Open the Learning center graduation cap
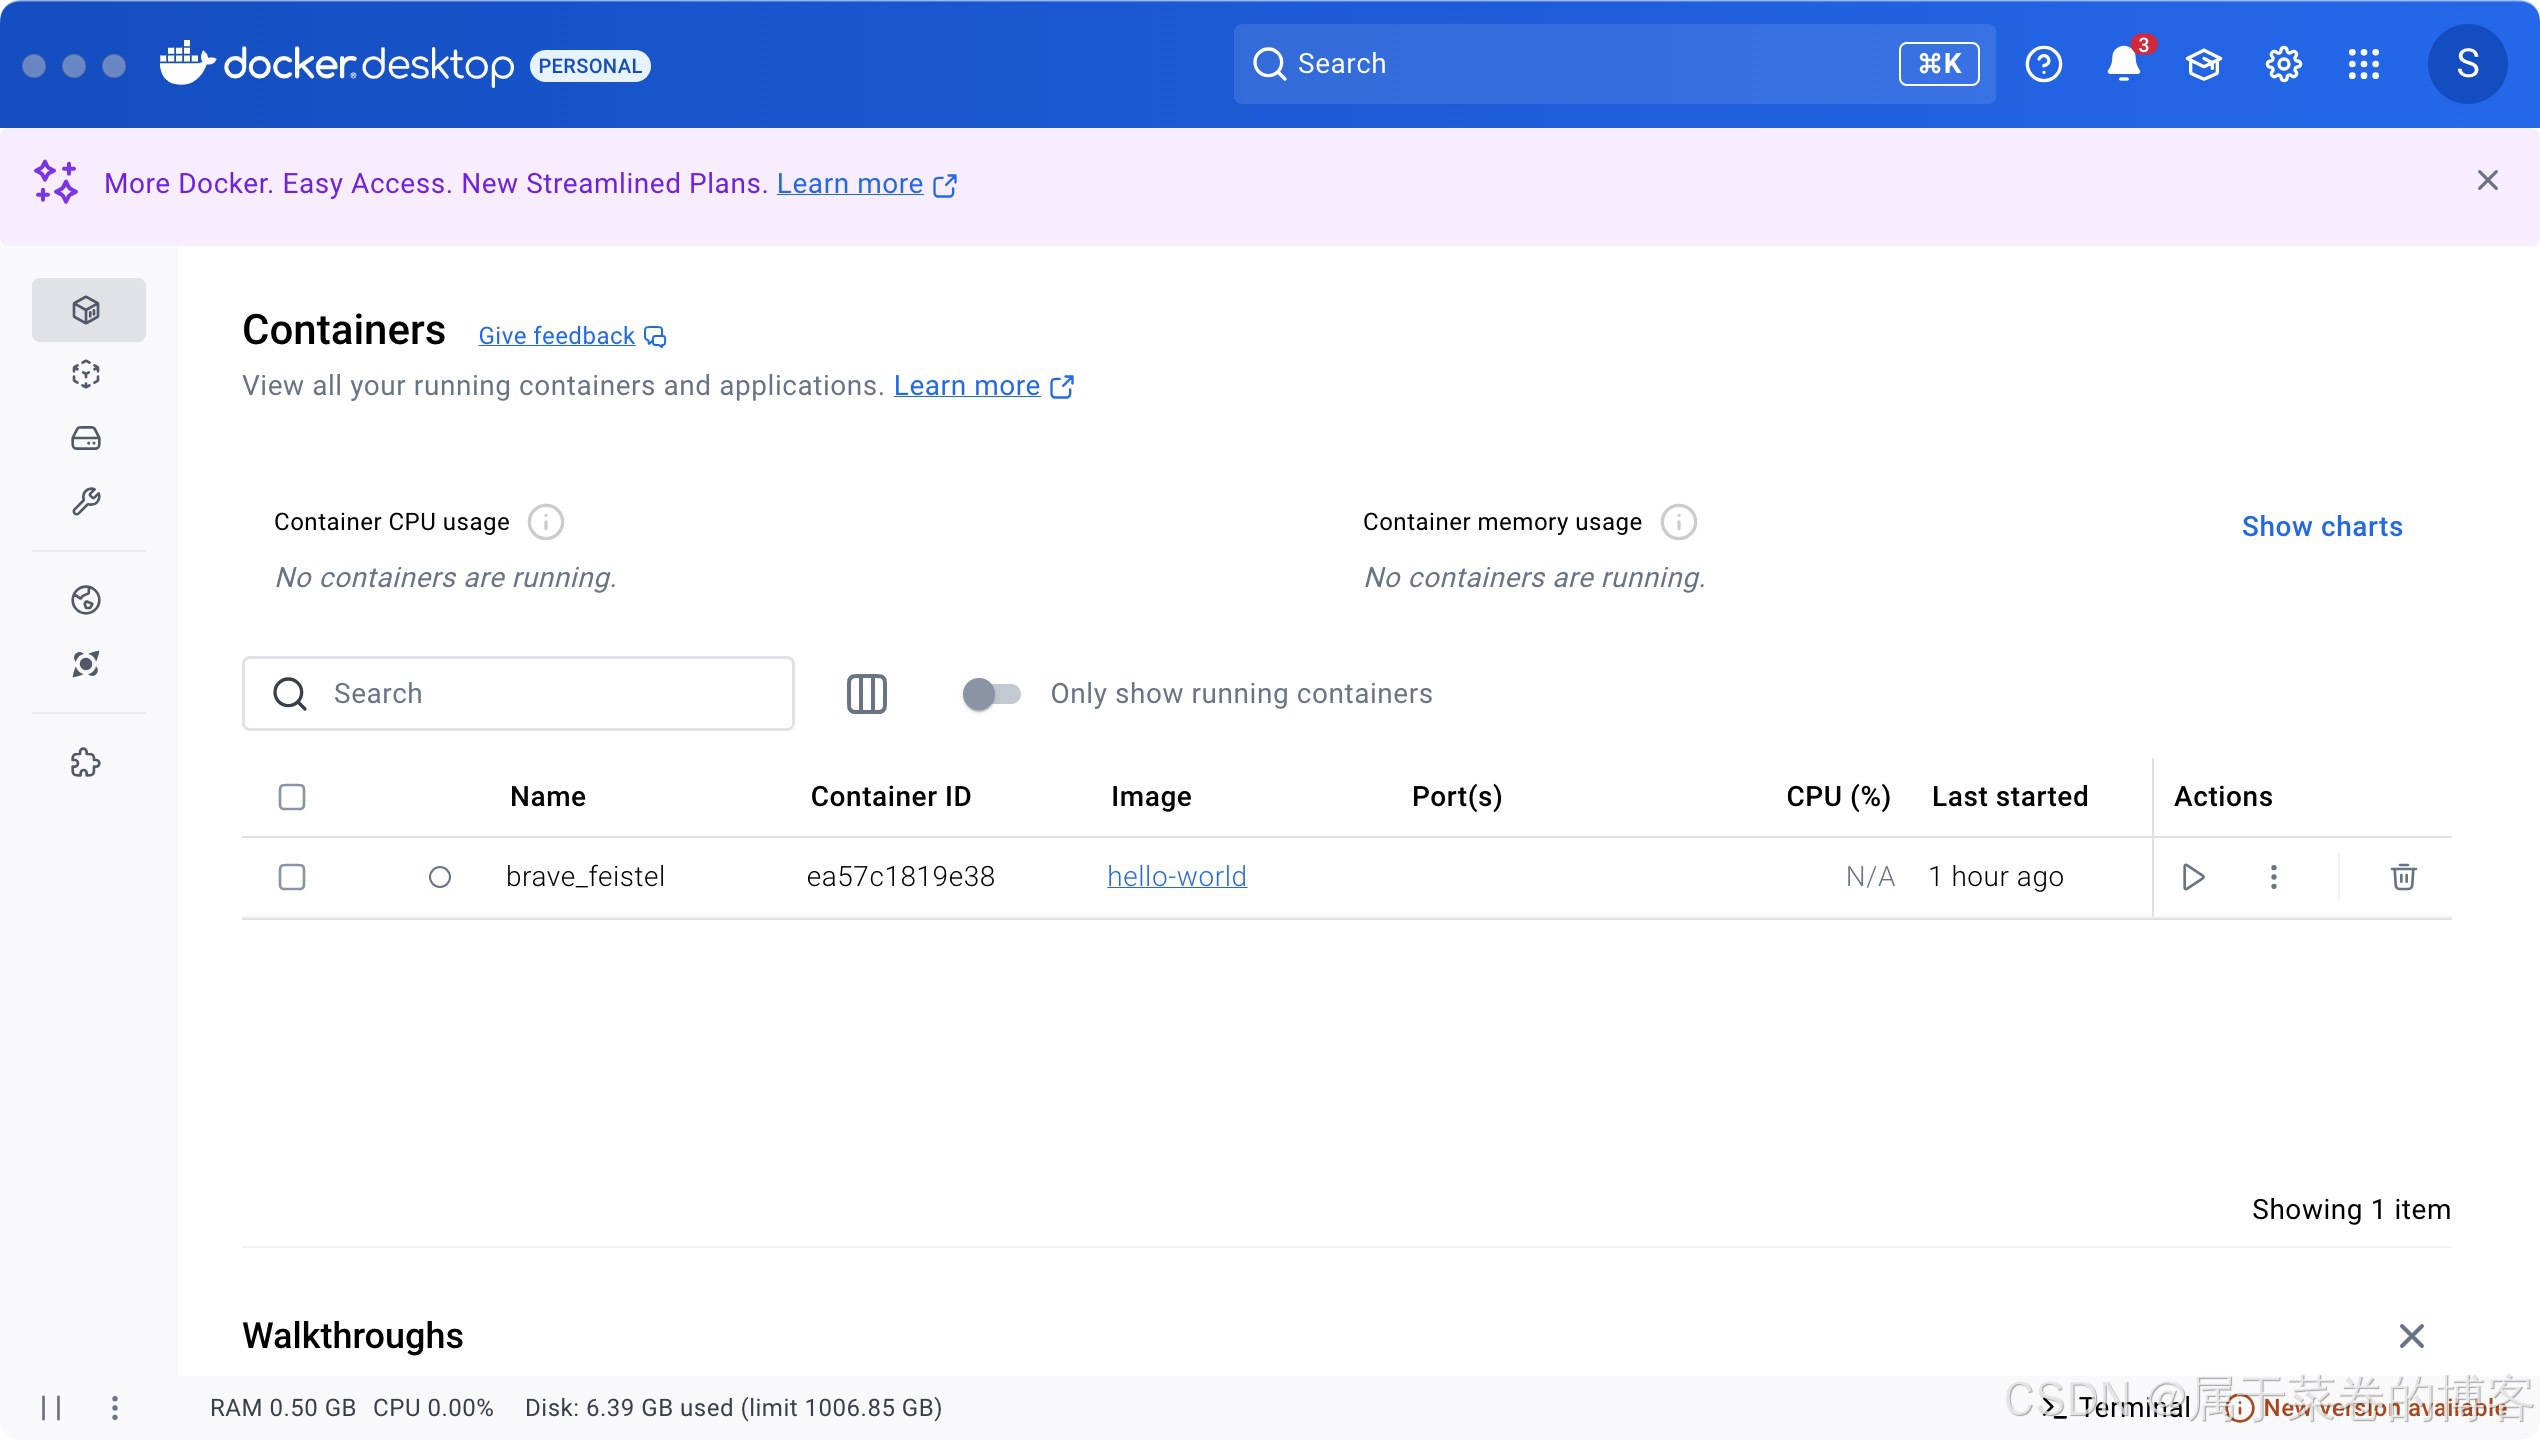 point(2203,64)
